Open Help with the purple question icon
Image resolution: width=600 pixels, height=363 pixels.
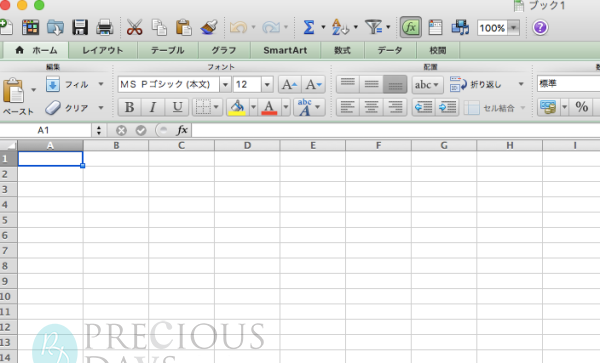(540, 28)
